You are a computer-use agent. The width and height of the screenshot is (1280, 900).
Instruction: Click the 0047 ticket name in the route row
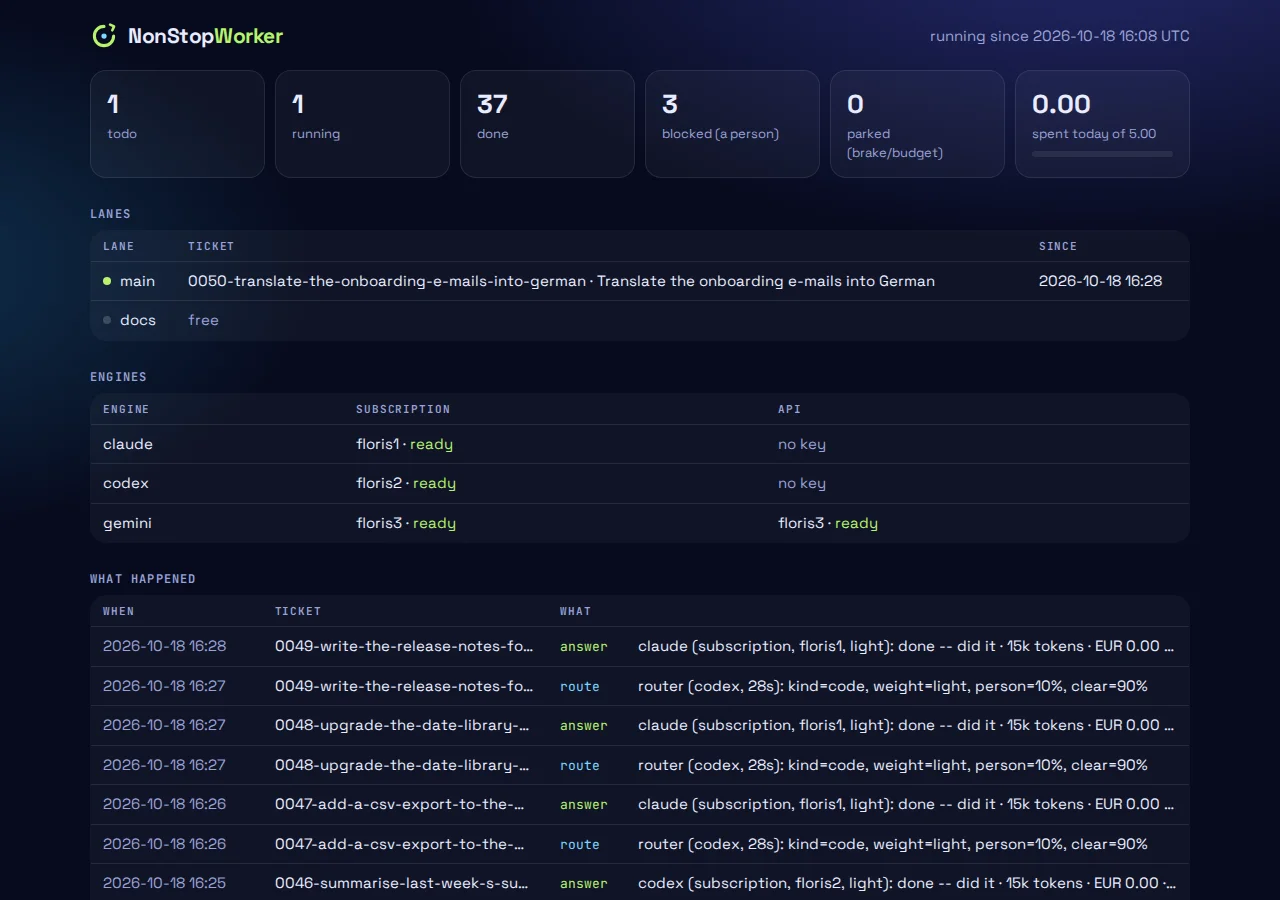pos(400,844)
